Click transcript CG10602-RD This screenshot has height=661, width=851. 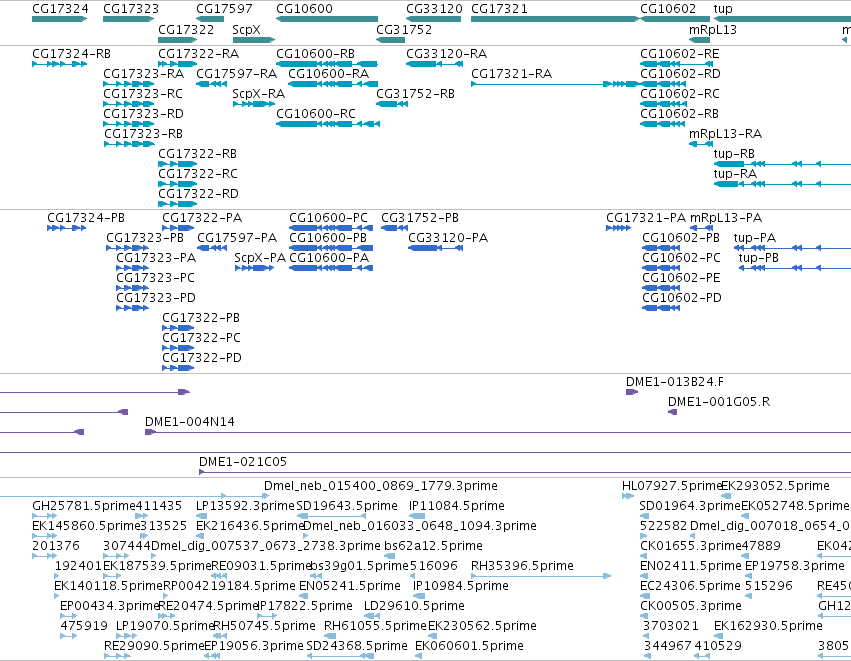pyautogui.click(x=663, y=84)
